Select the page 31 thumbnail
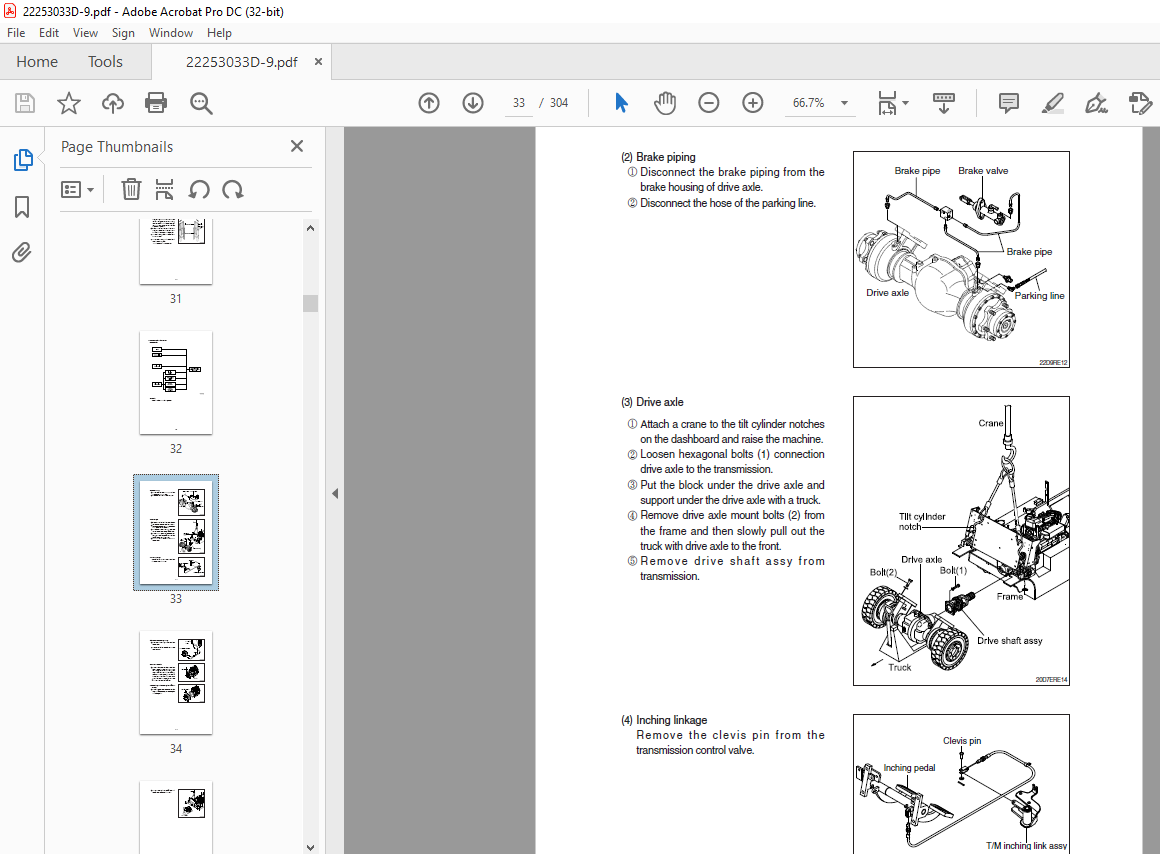Screen dimensions: 1160x854 click(x=176, y=252)
